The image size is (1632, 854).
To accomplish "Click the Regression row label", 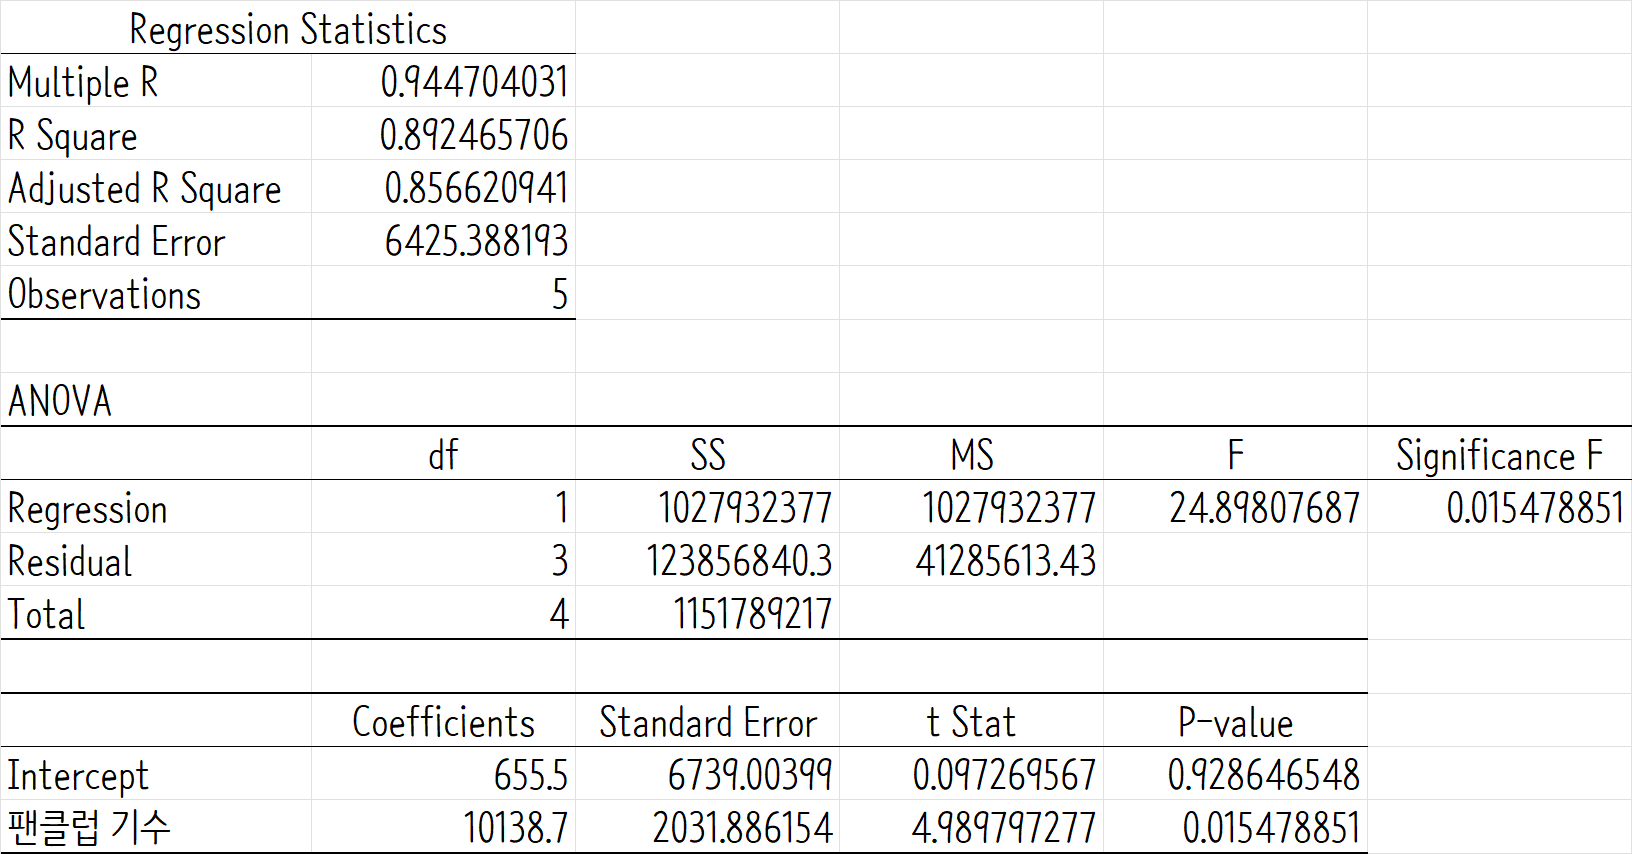I will pos(87,508).
